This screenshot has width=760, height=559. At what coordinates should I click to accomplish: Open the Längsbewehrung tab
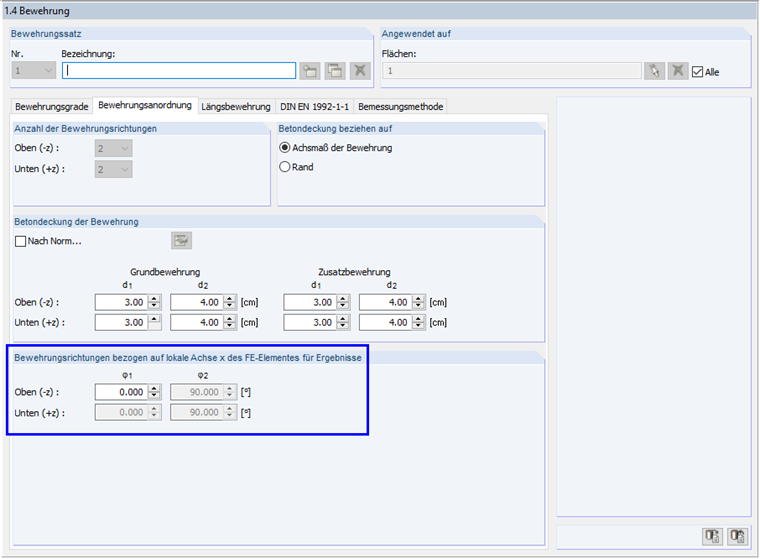[236, 107]
